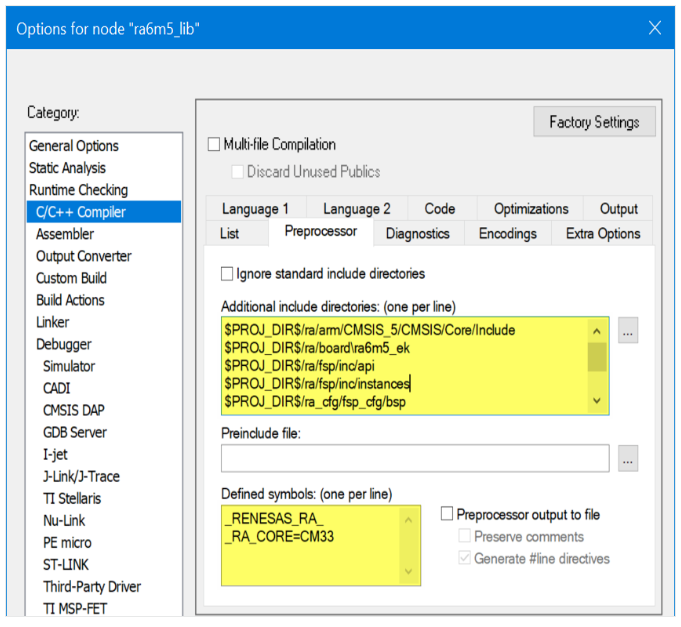Image resolution: width=681 pixels, height=627 pixels.
Task: Click defined symbols scroll up arrow
Action: pyautogui.click(x=408, y=520)
